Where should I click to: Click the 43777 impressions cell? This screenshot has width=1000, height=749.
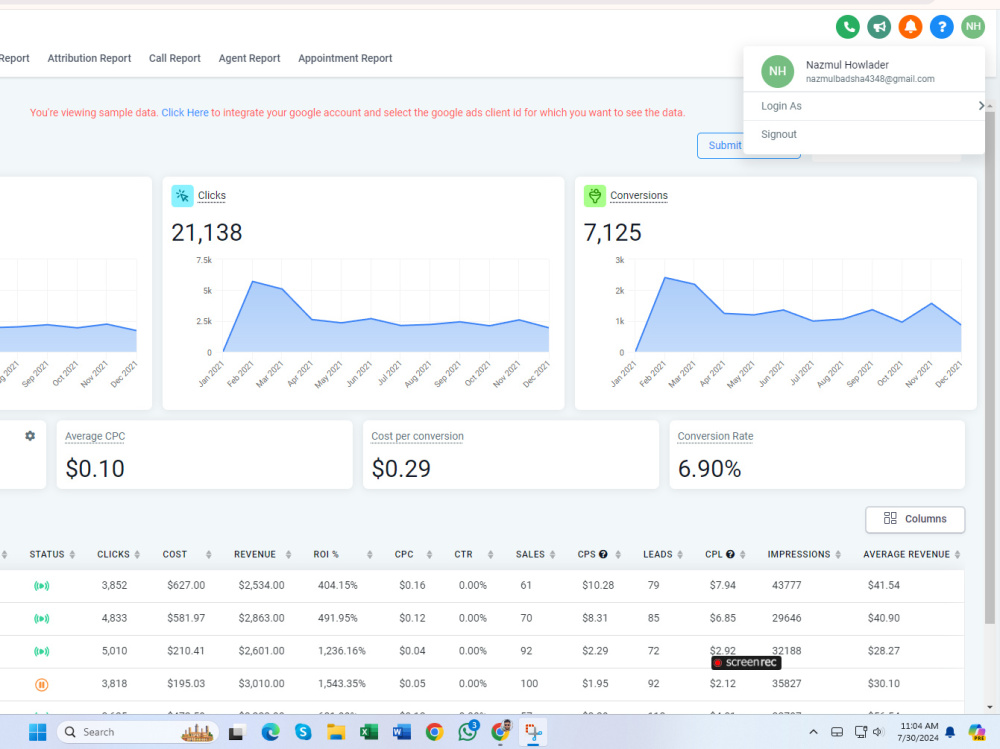(x=786, y=585)
